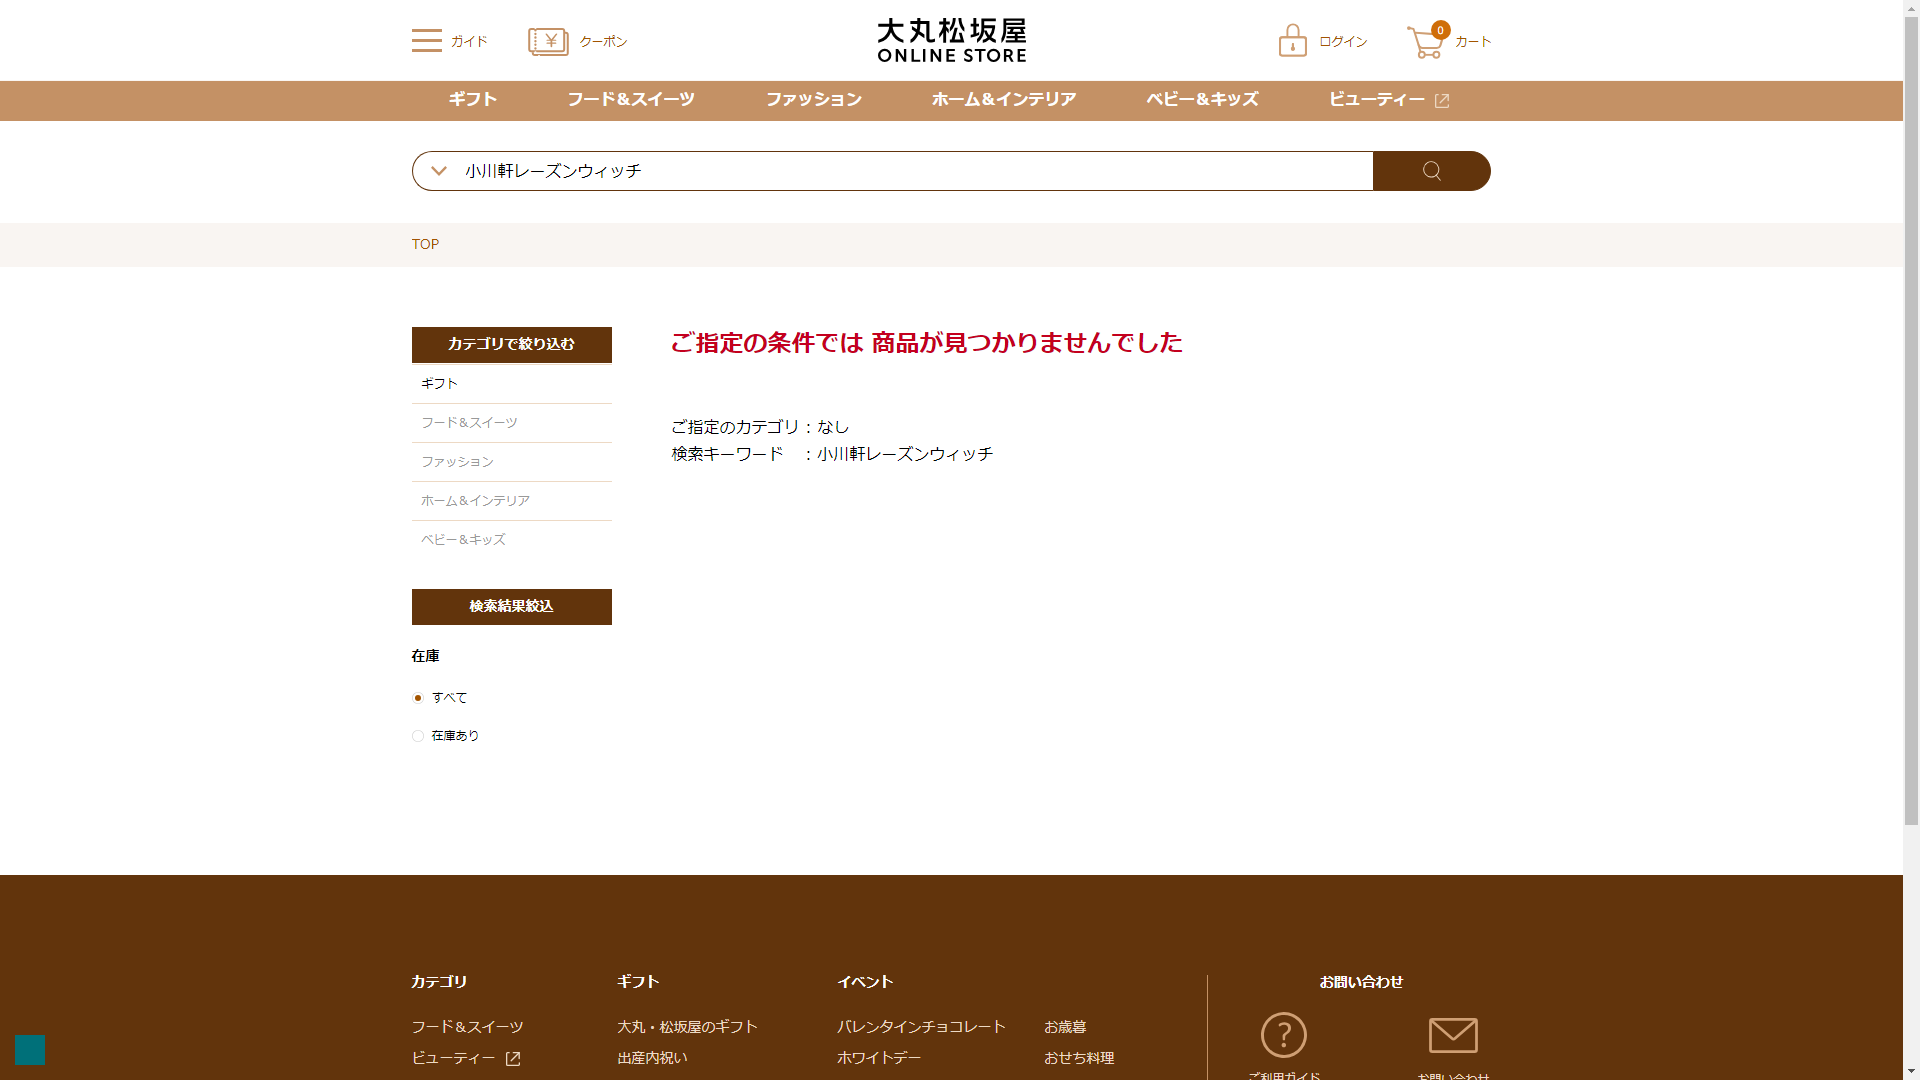Click the login padlock icon
The width and height of the screenshot is (1920, 1080).
pyautogui.click(x=1292, y=41)
